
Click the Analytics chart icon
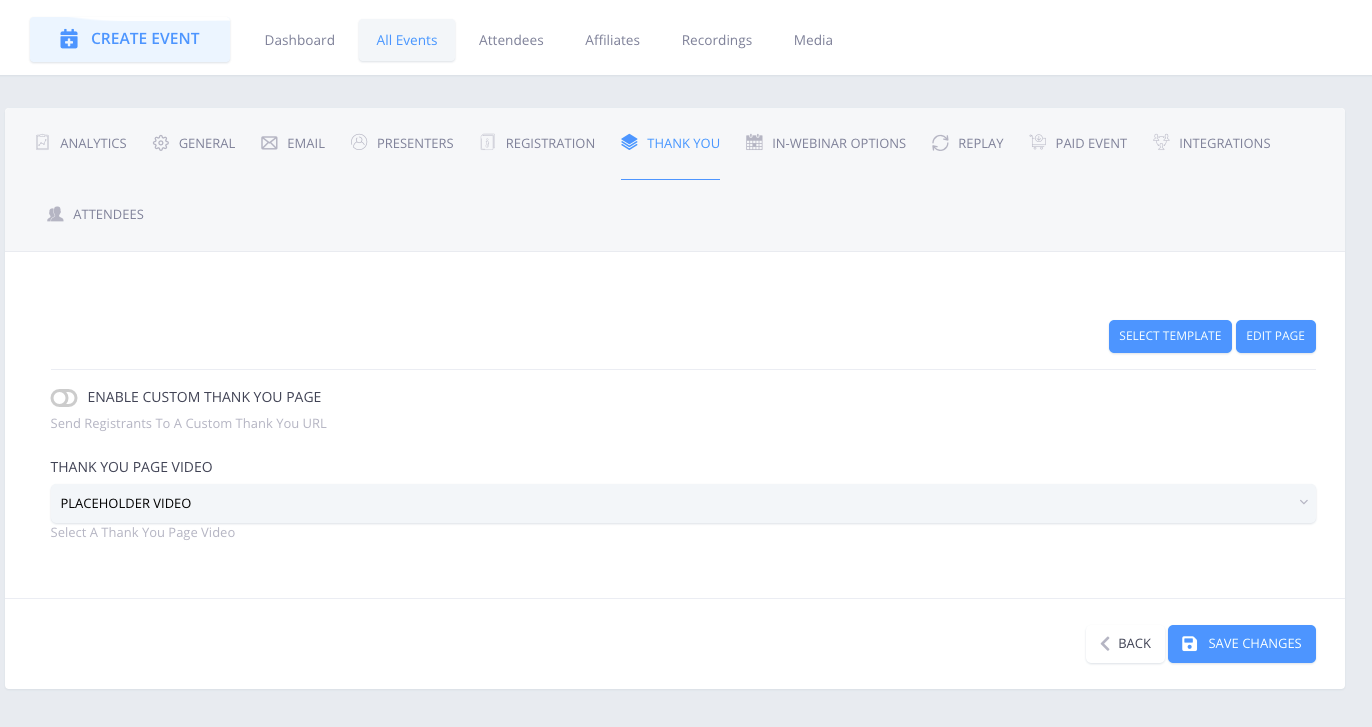(x=42, y=143)
